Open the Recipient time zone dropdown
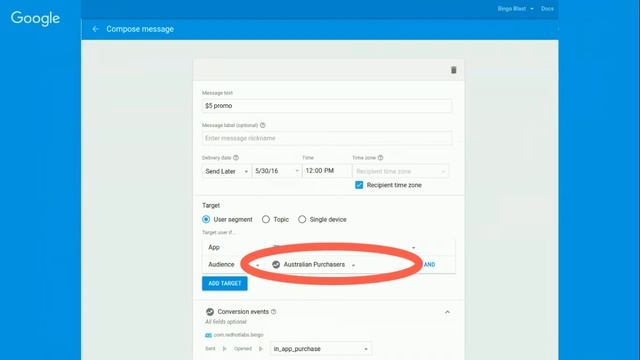 click(x=400, y=171)
